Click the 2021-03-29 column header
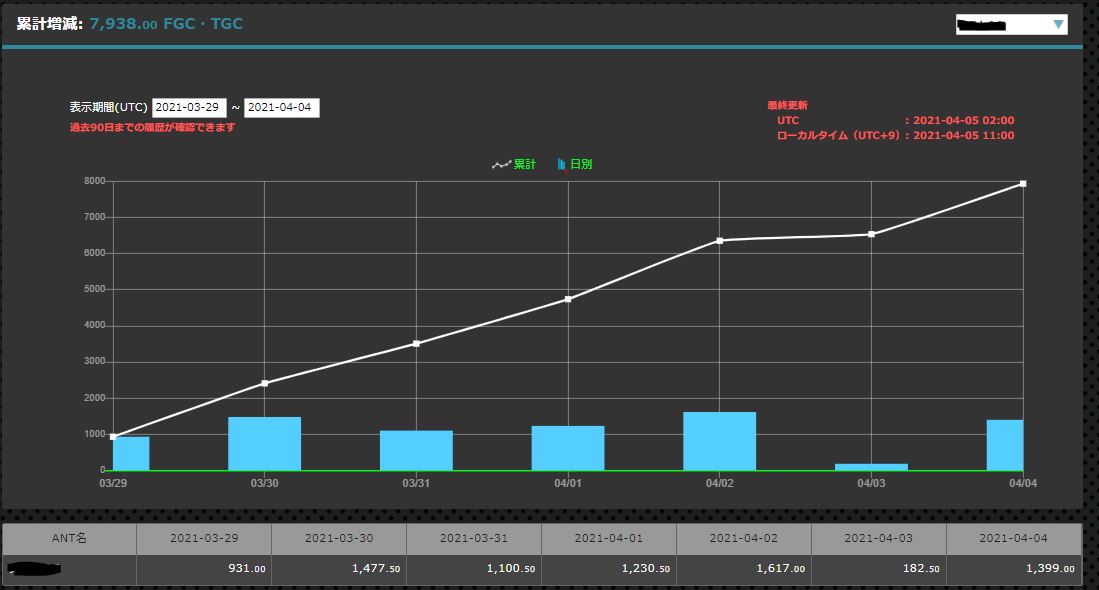Screen dimensions: 1099x590 click(204, 538)
